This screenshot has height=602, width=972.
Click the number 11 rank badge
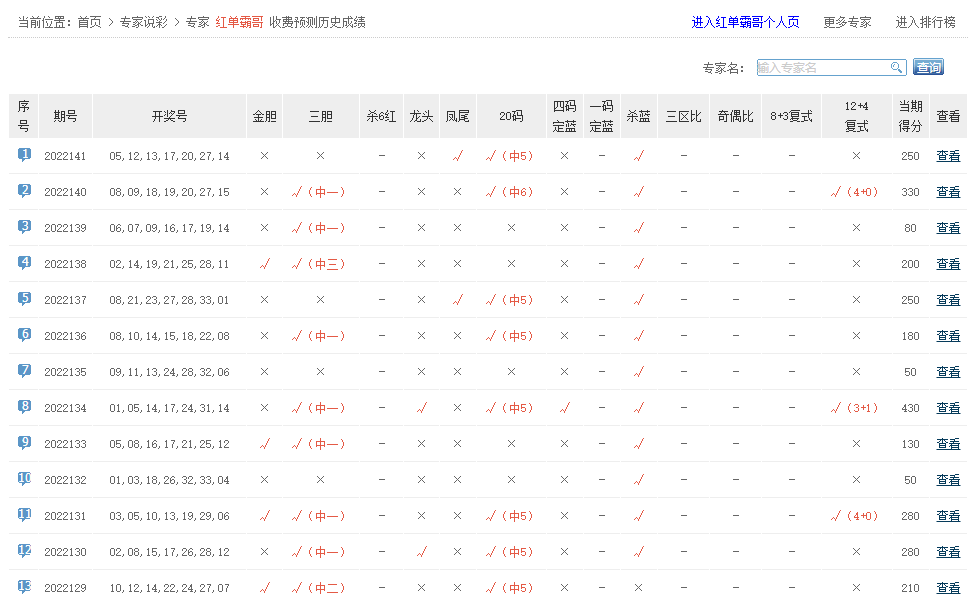pyautogui.click(x=24, y=515)
